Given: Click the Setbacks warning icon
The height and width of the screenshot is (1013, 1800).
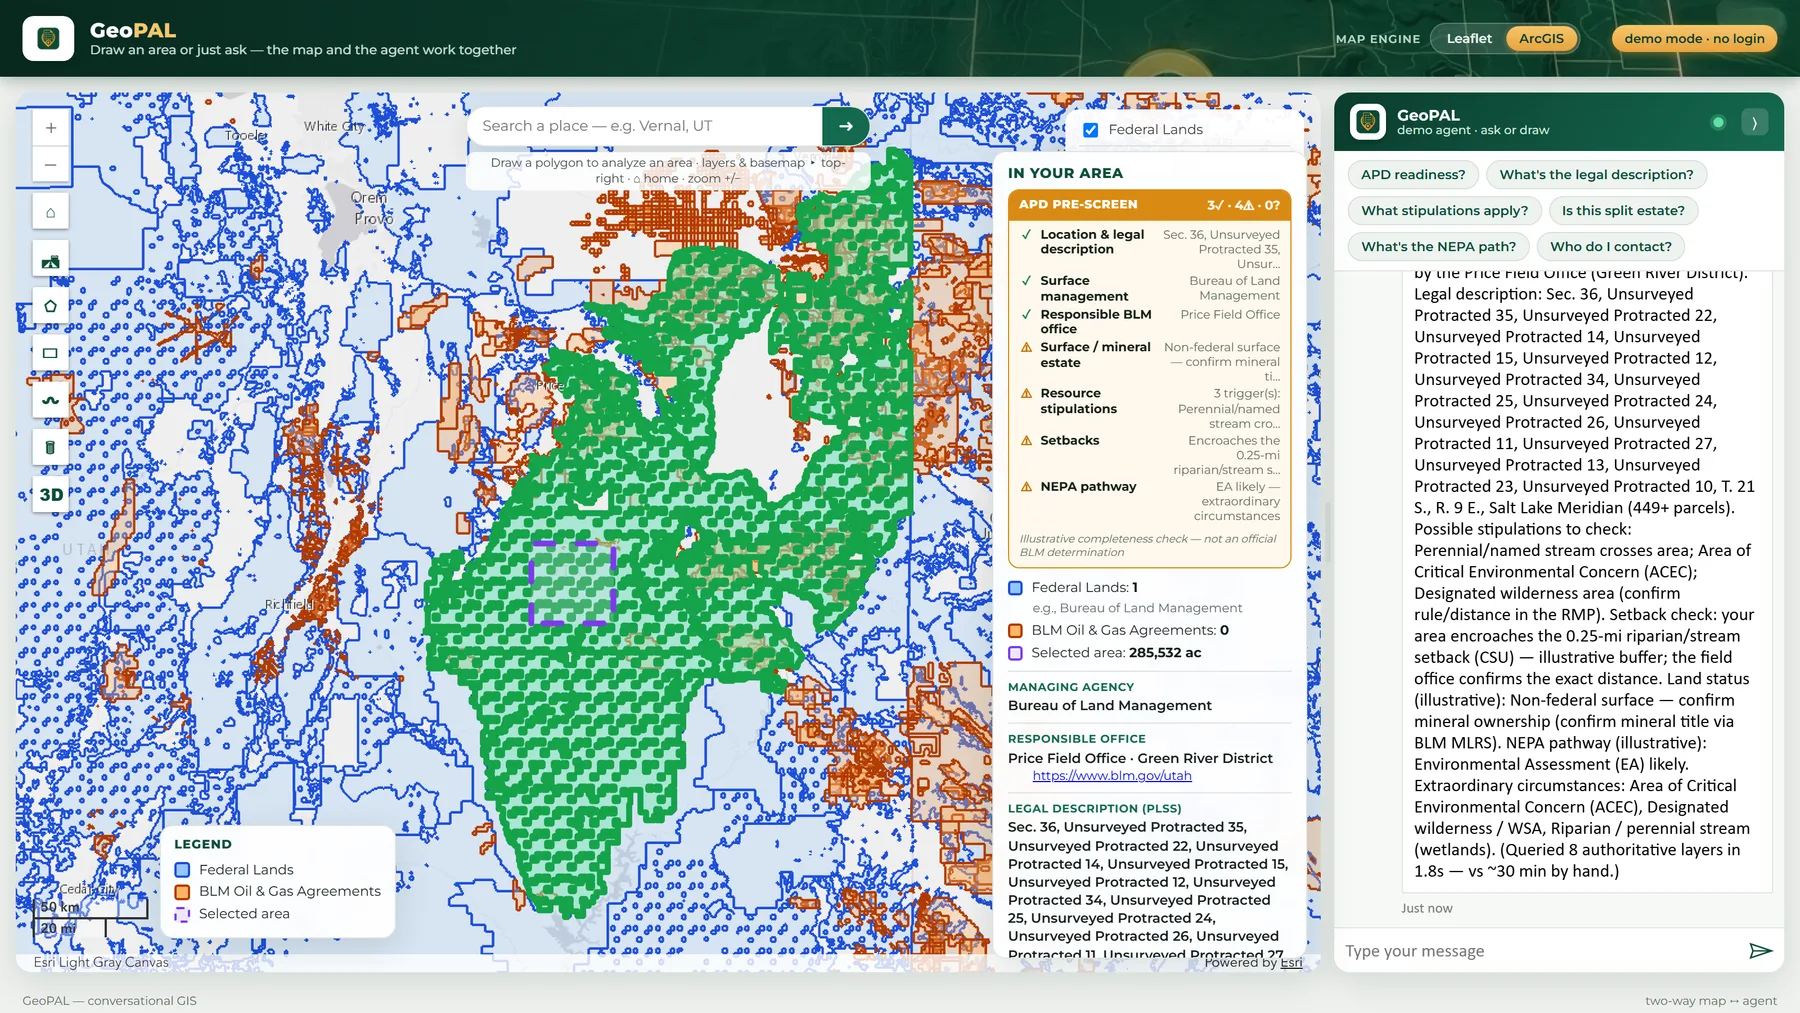Looking at the screenshot, I should [x=1026, y=440].
